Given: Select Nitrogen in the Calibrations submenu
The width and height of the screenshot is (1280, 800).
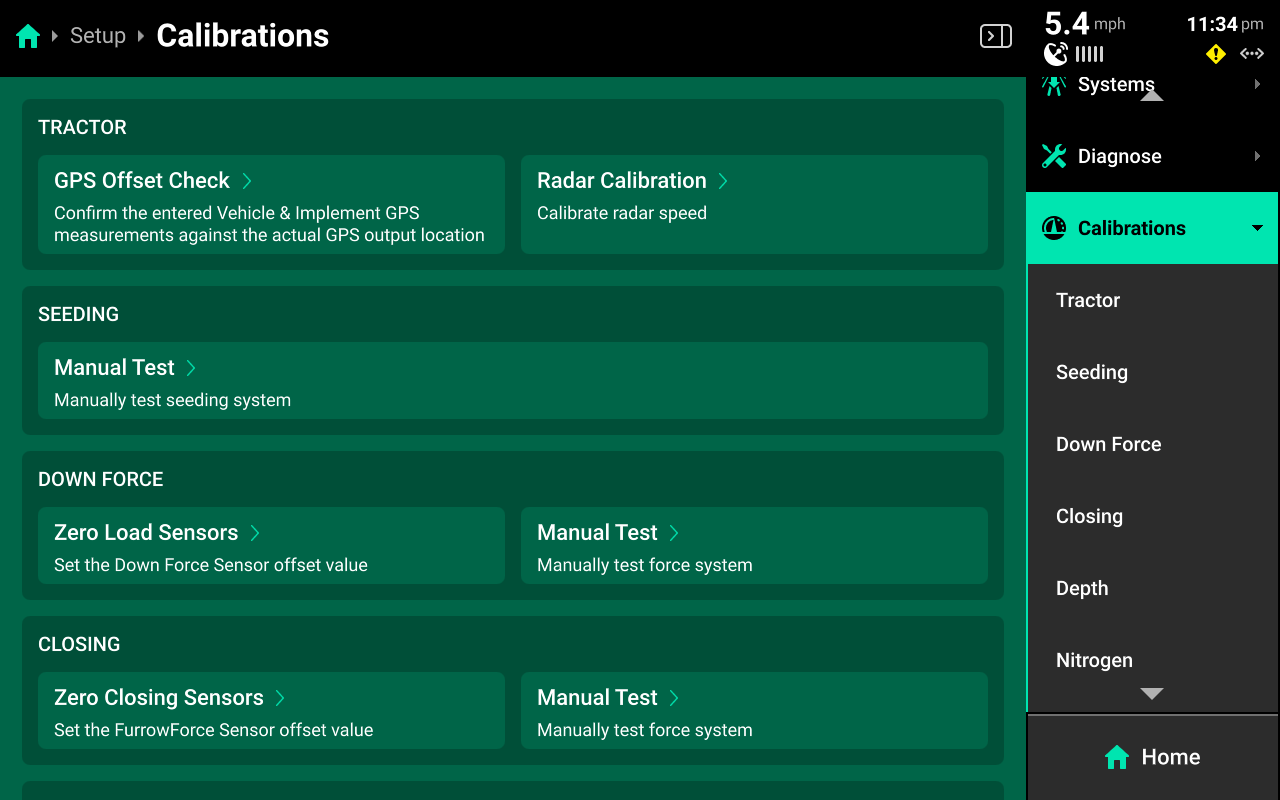Looking at the screenshot, I should click(x=1153, y=660).
